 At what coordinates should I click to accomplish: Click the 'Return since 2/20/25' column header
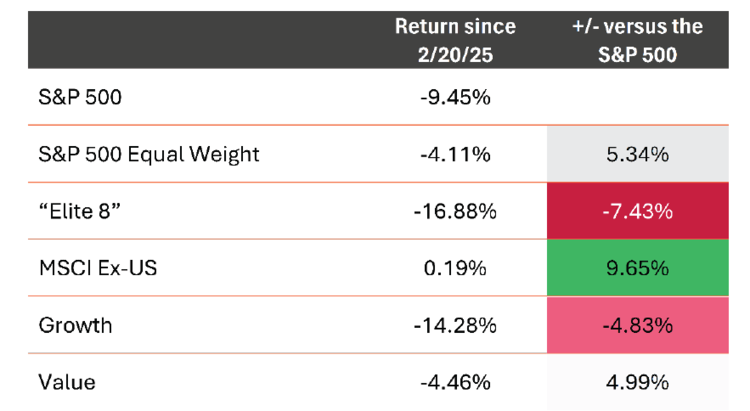[455, 40]
